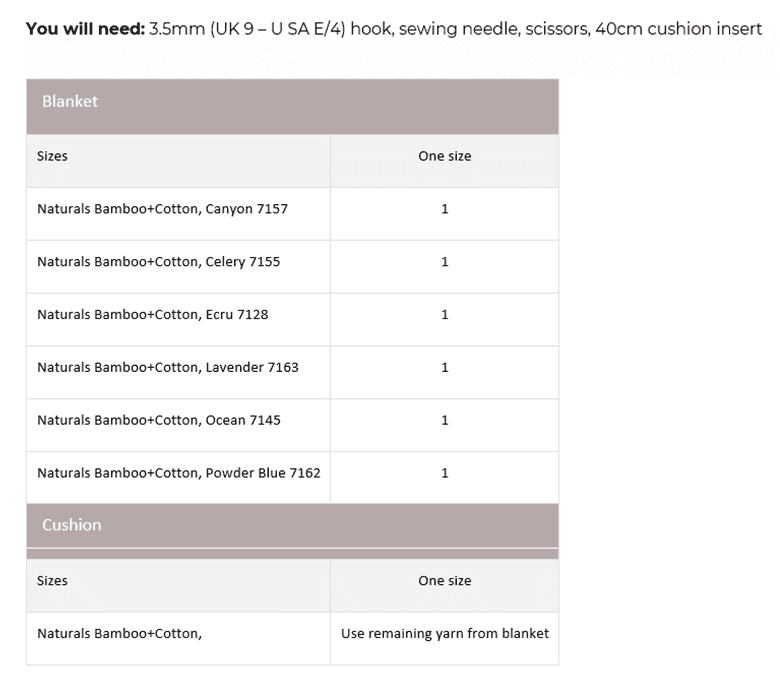
Task: Select the Powder Blue 7162 yarn row
Action: point(178,473)
